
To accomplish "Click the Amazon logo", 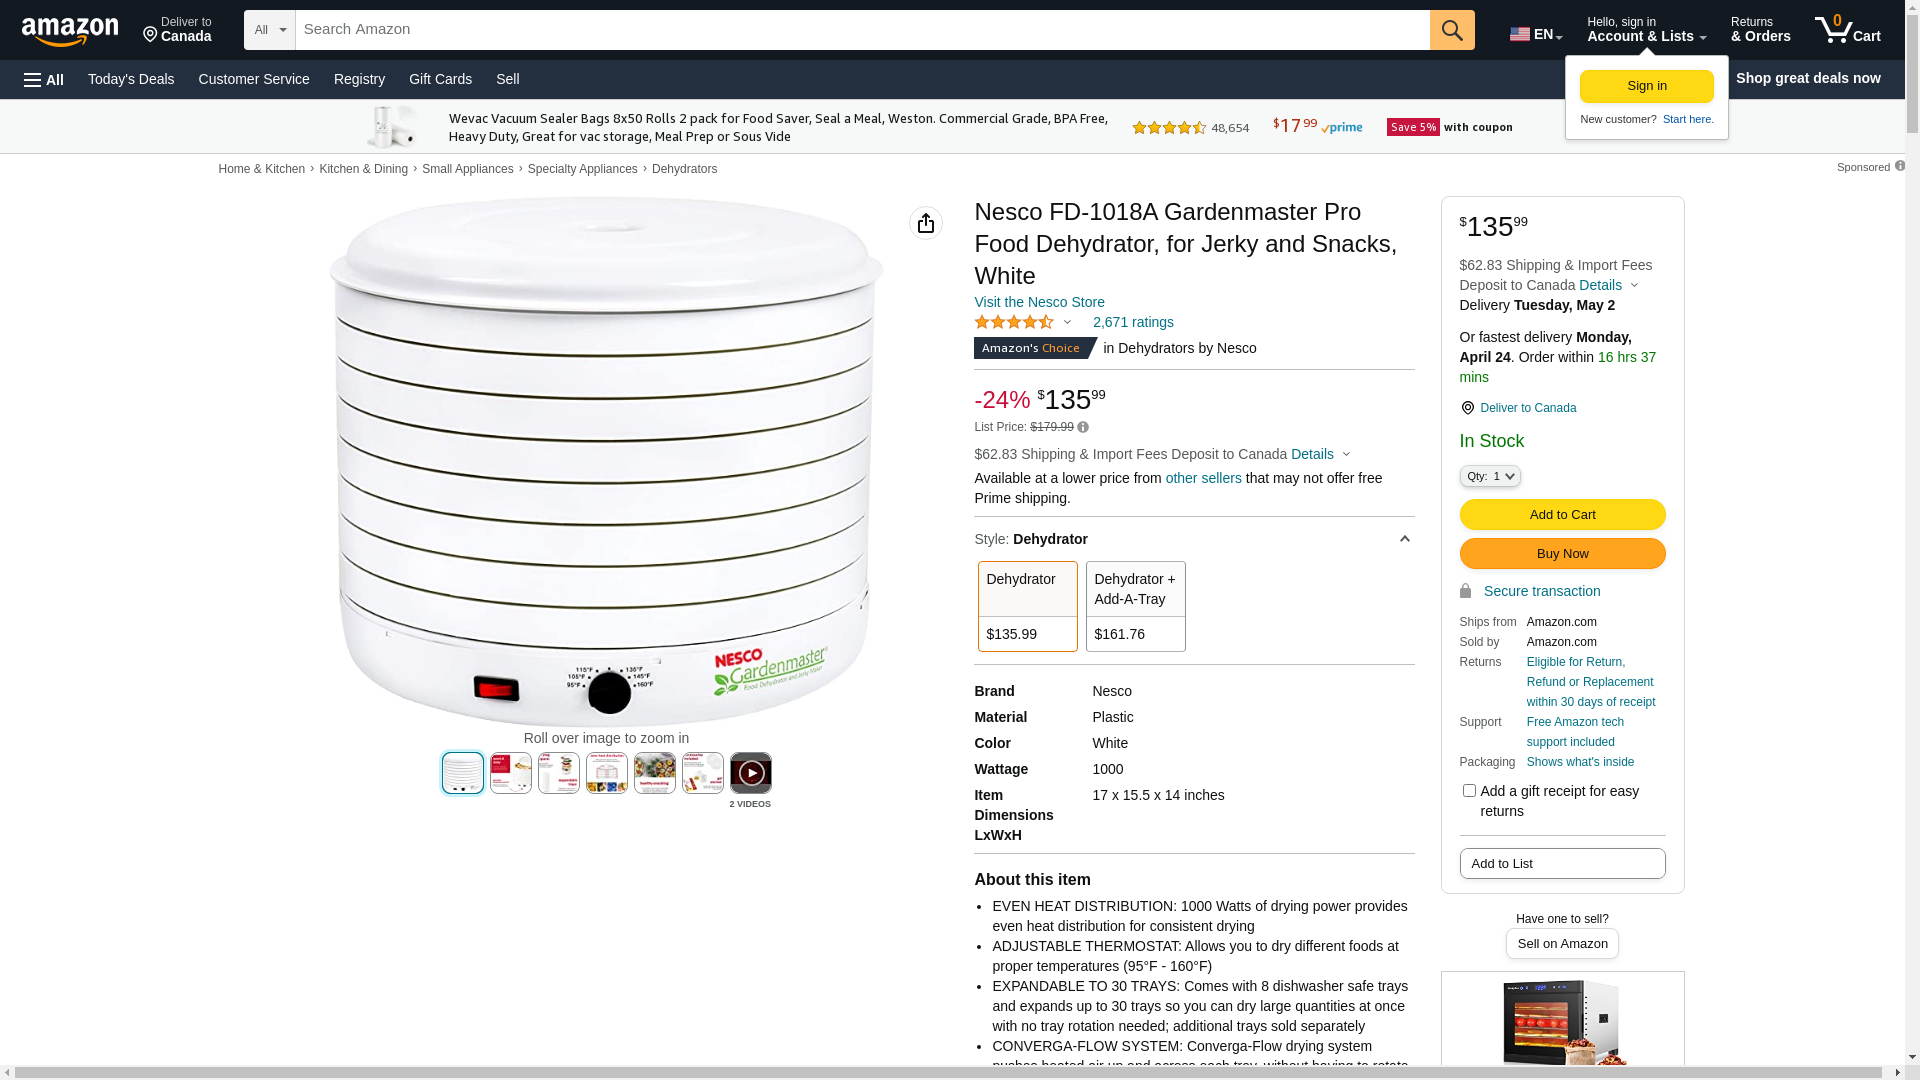I will (70, 31).
